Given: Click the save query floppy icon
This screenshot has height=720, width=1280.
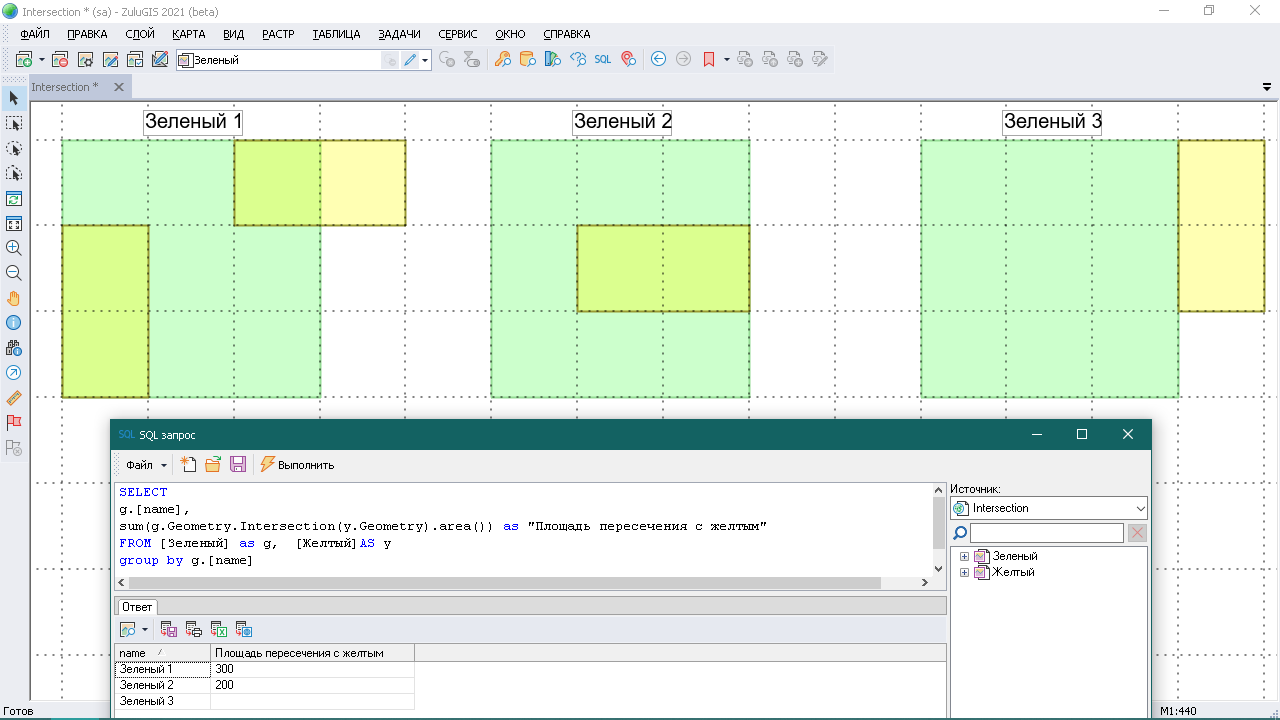Looking at the screenshot, I should pos(238,464).
